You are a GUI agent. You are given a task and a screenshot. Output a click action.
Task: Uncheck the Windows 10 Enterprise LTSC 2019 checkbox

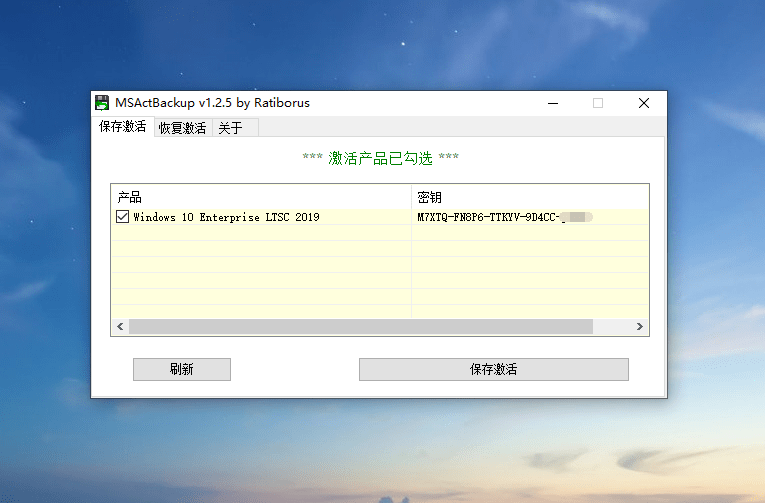tap(122, 217)
